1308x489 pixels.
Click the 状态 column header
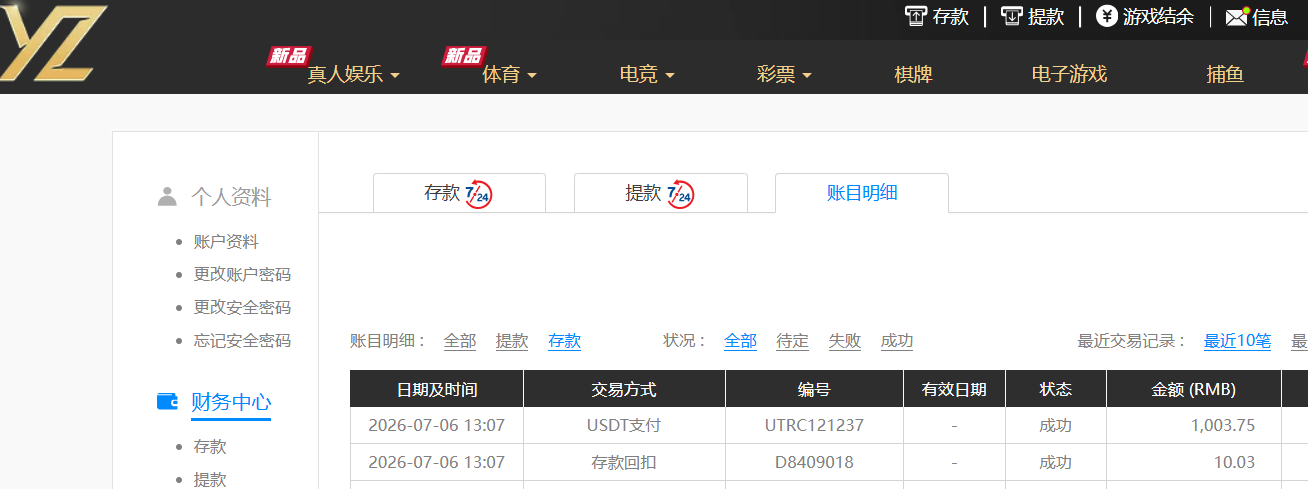click(x=1055, y=389)
